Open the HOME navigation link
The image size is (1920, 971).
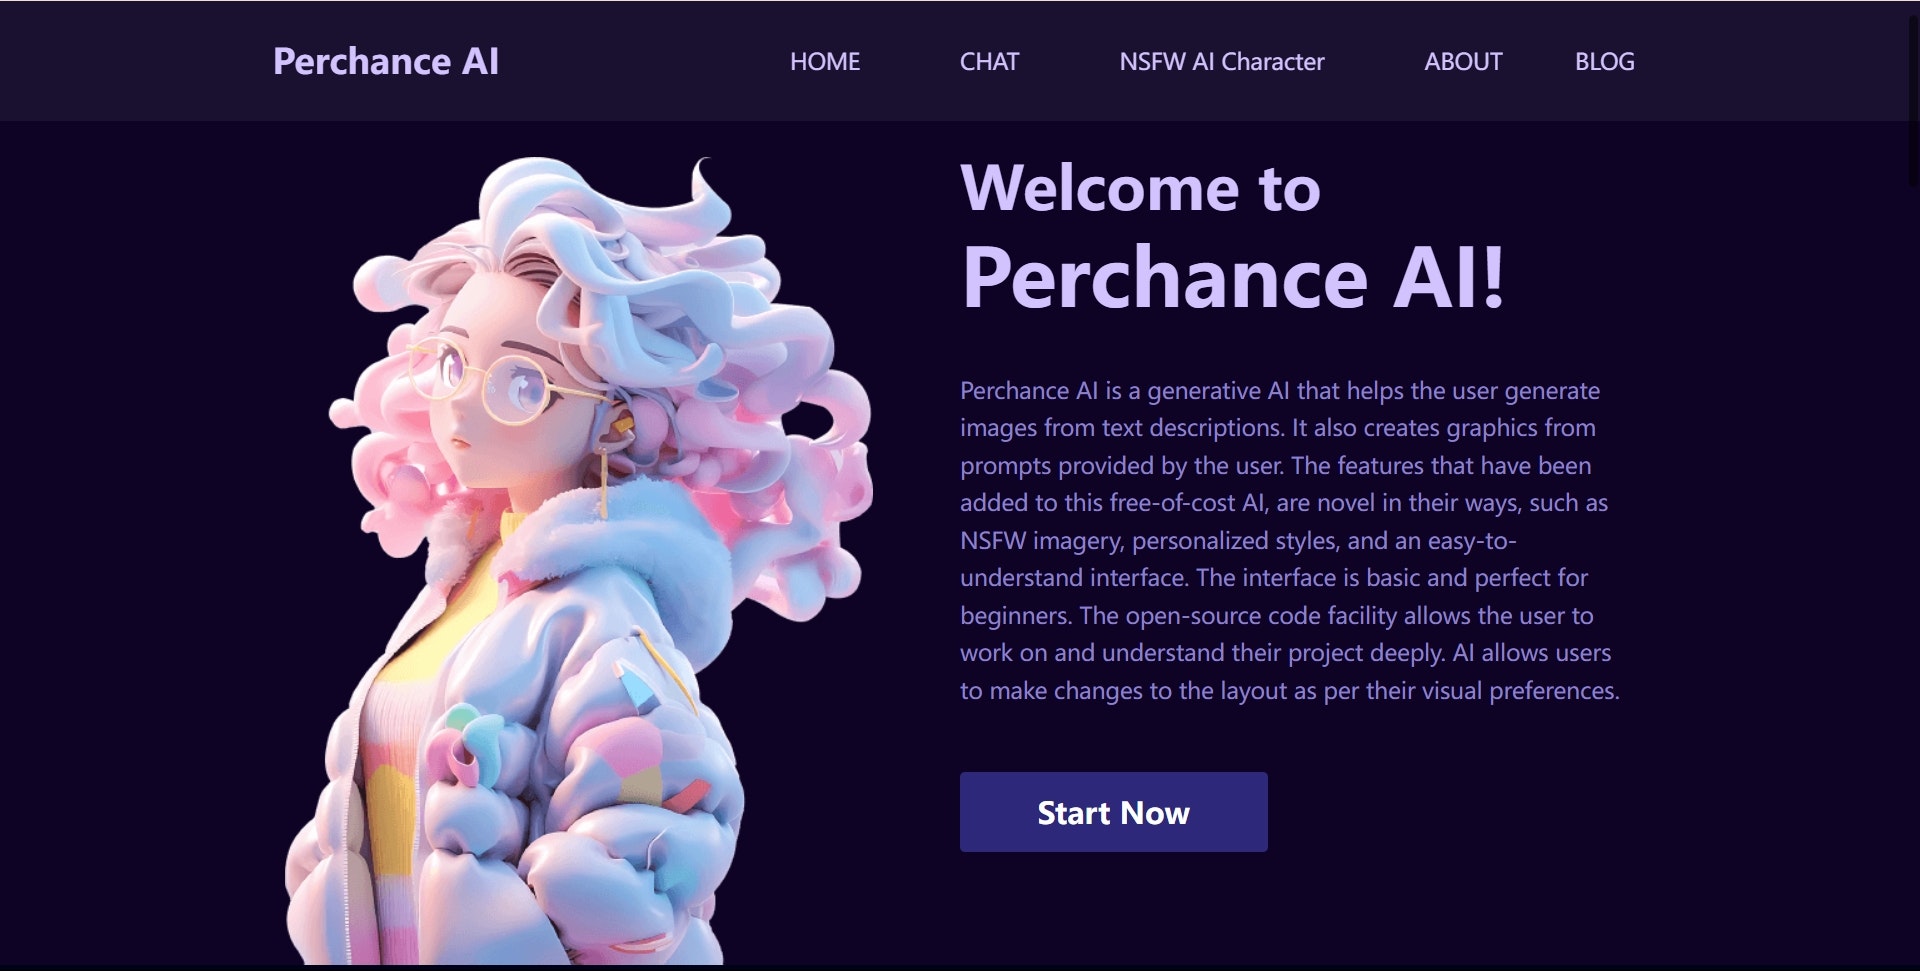pos(825,62)
